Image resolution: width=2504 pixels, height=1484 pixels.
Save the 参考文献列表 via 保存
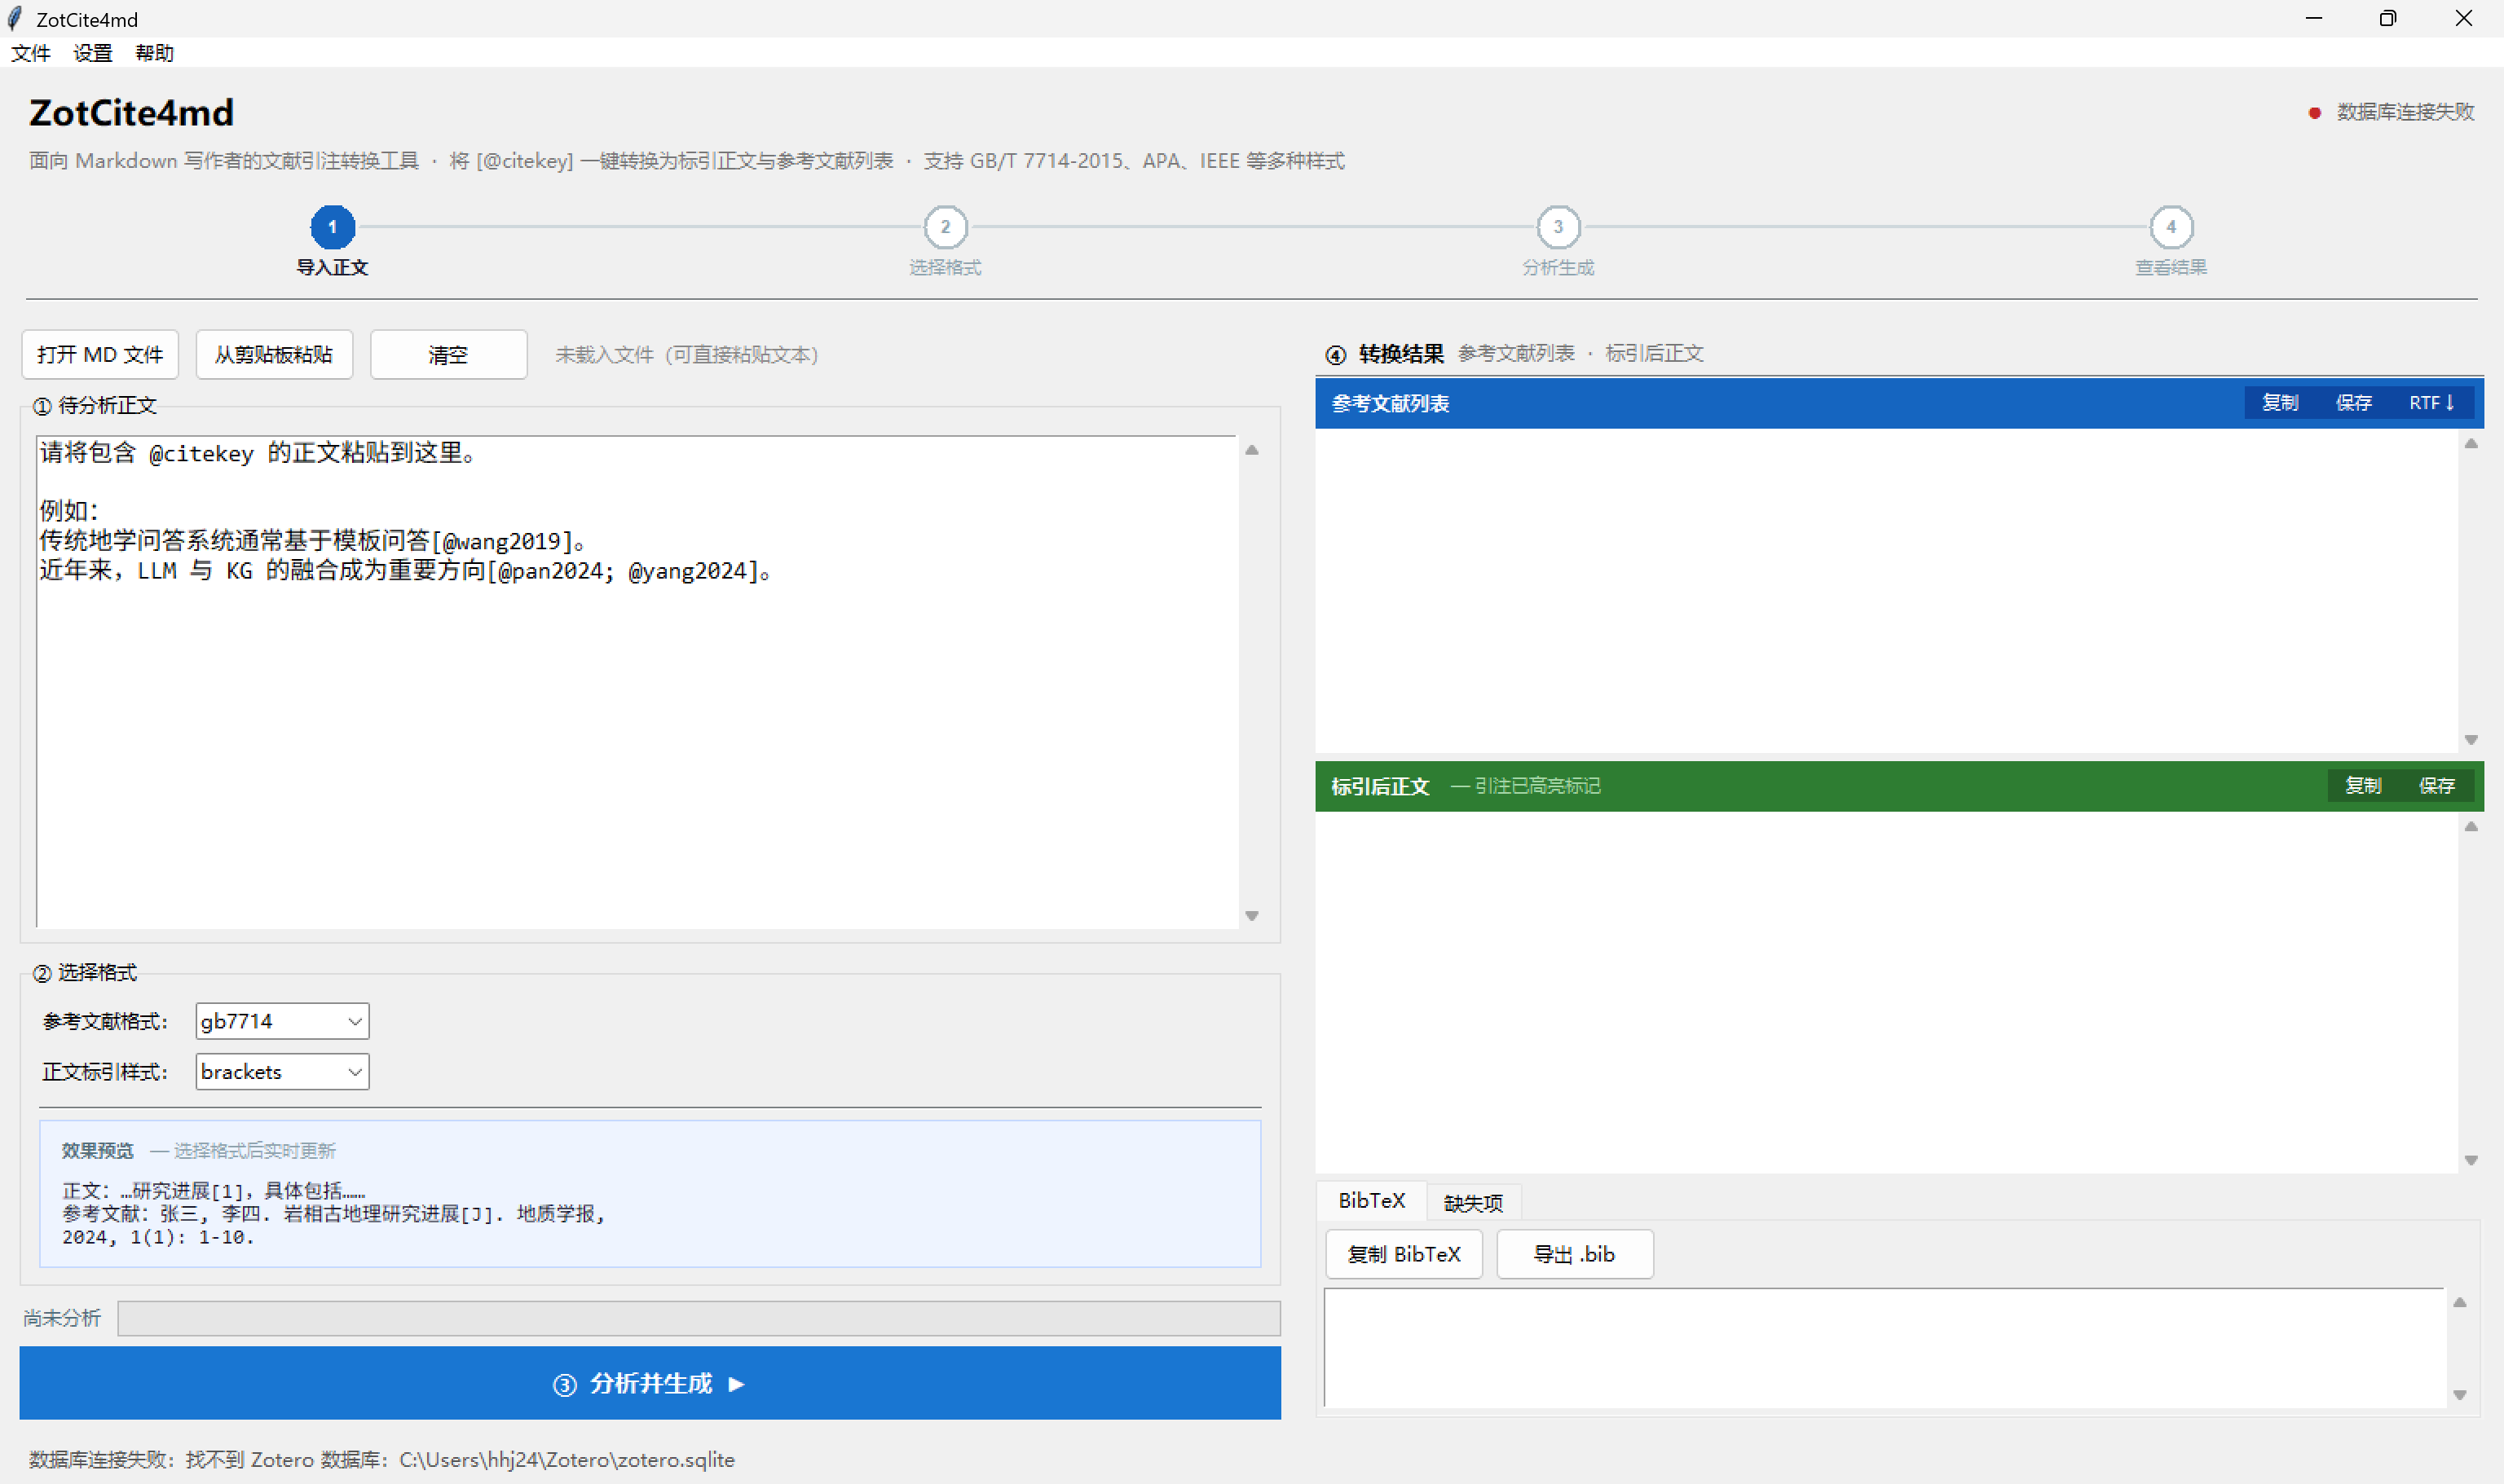click(2354, 403)
